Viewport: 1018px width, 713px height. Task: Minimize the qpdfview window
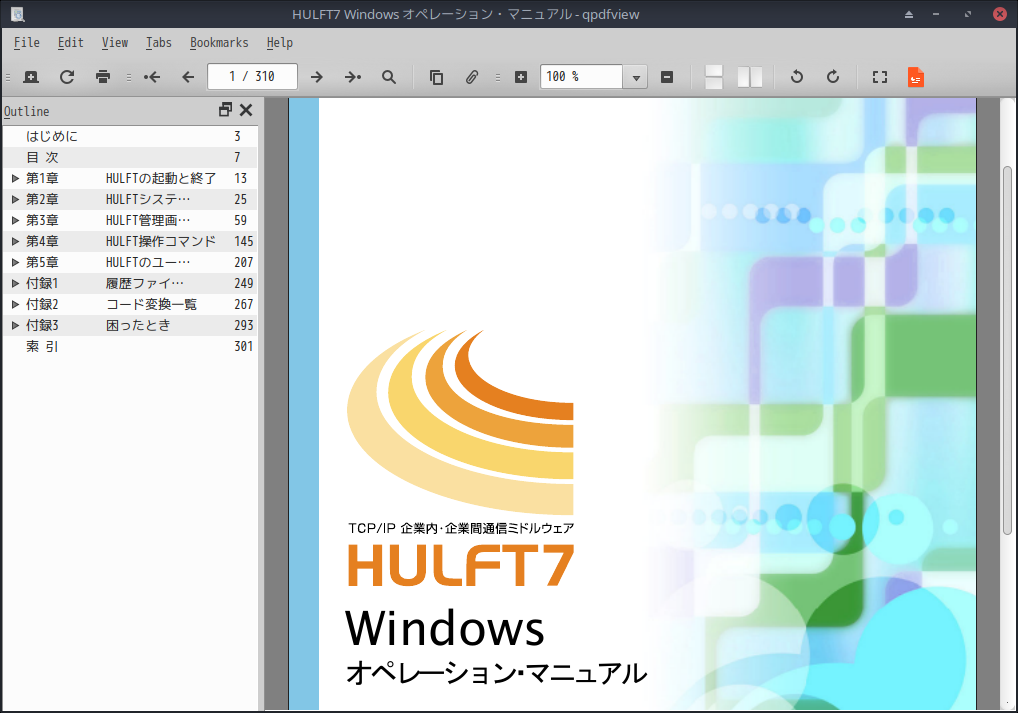[936, 14]
